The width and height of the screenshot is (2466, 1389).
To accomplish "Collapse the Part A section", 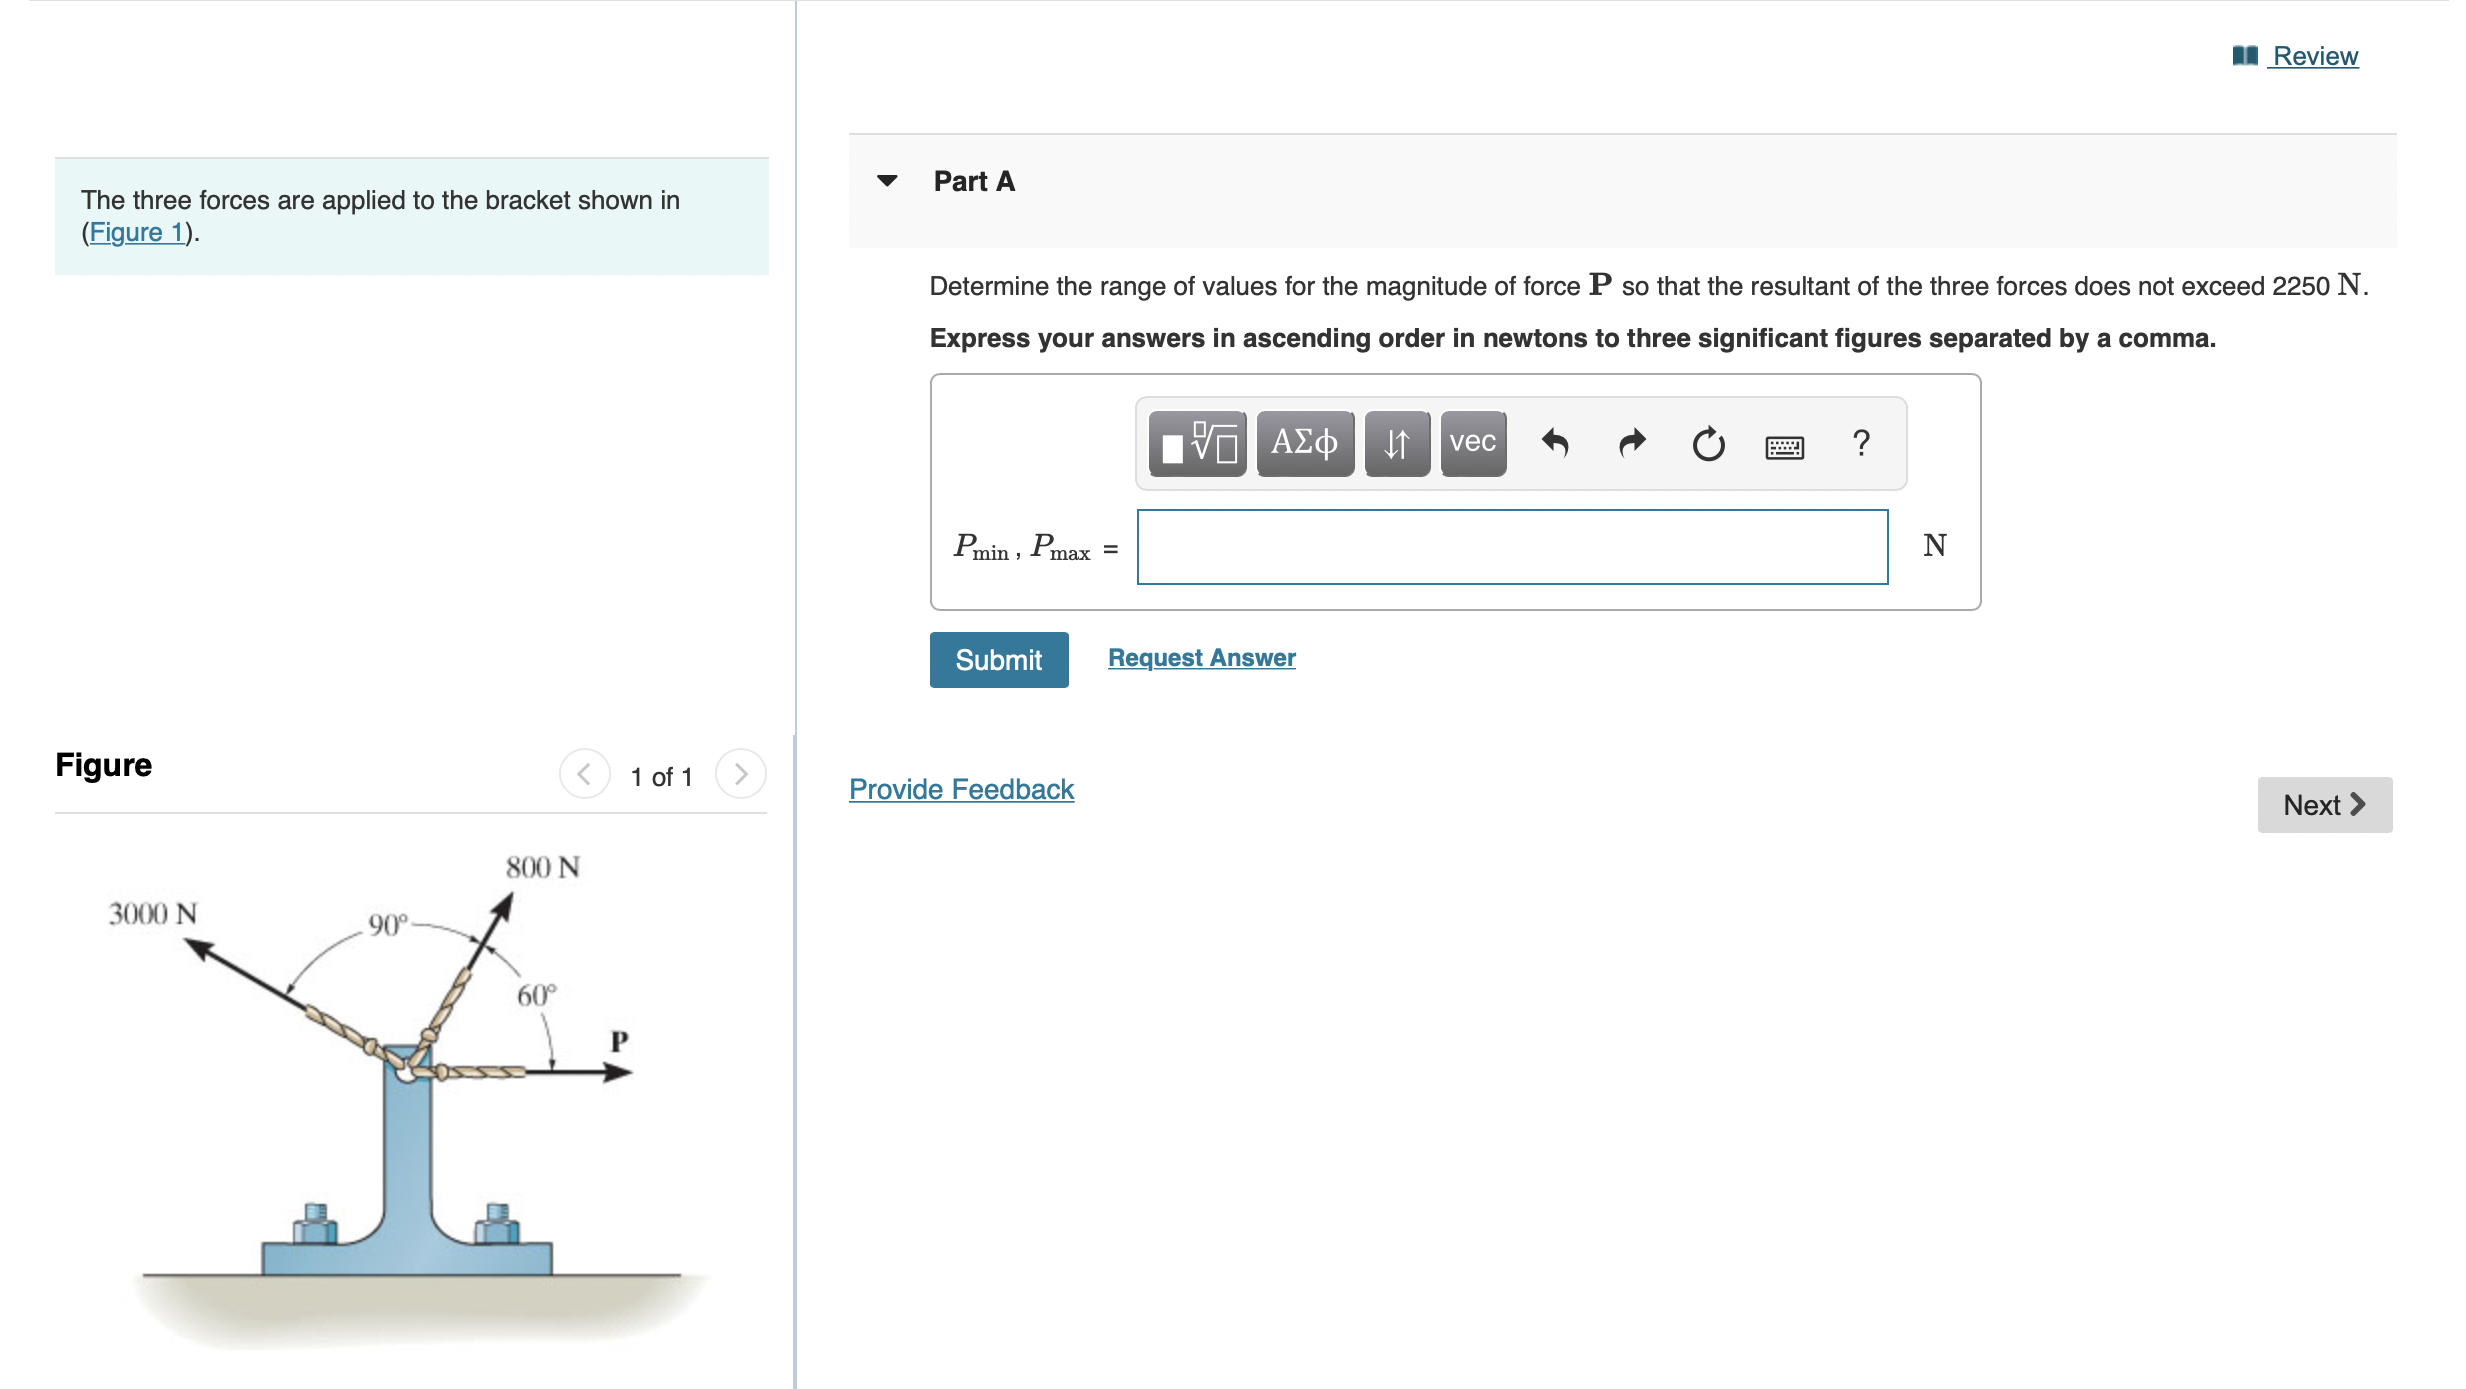I will [x=888, y=180].
